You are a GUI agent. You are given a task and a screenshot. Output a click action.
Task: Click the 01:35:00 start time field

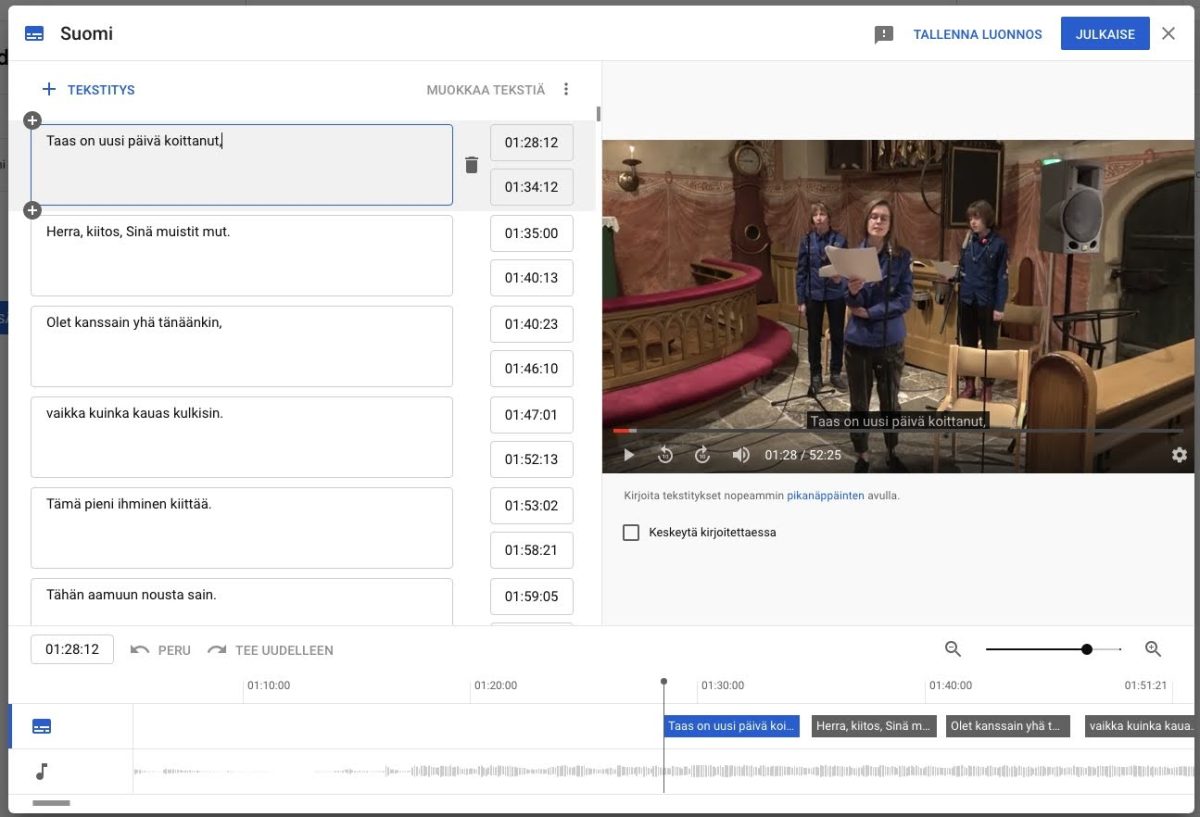coord(531,233)
